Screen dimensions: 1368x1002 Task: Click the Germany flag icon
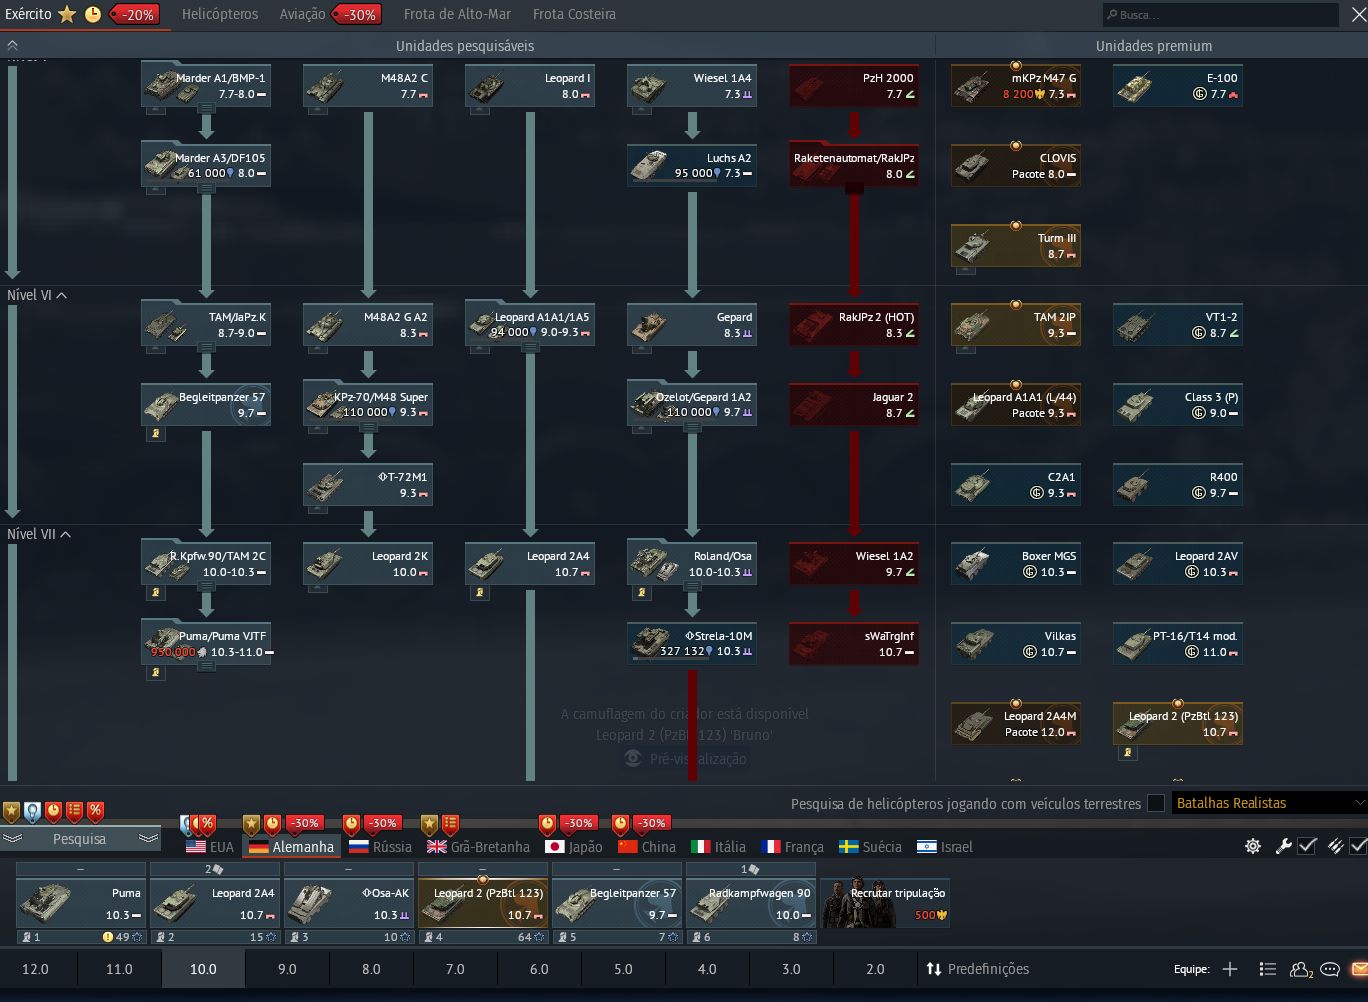pyautogui.click(x=259, y=847)
